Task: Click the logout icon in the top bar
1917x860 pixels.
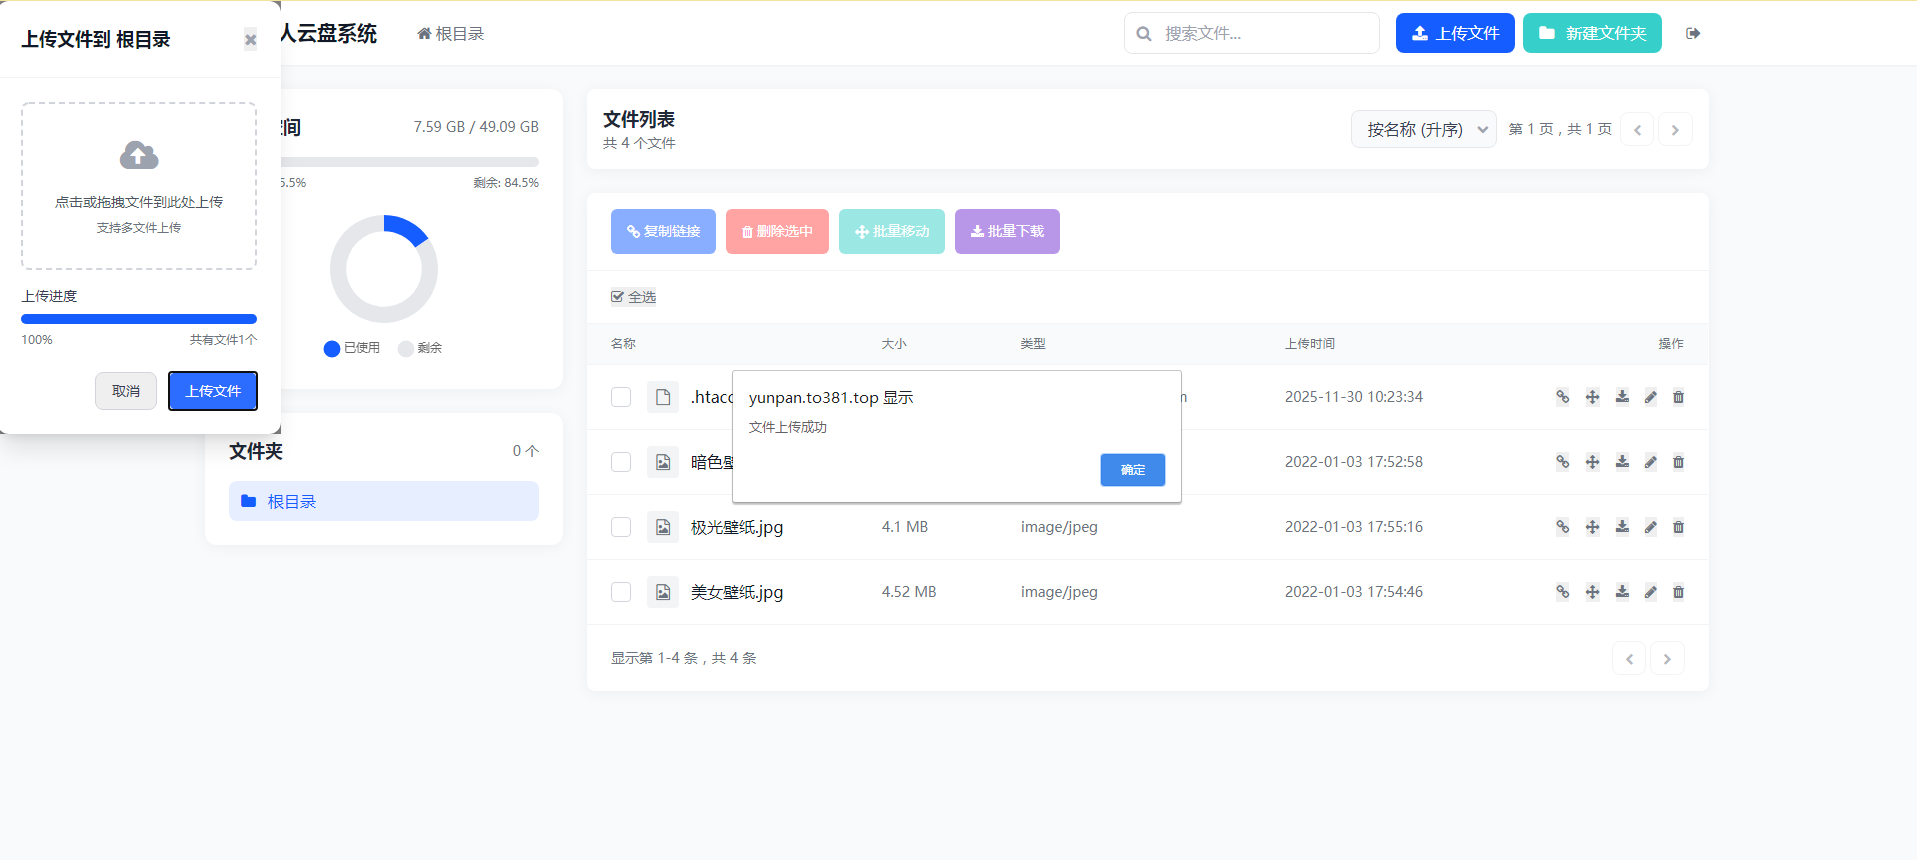Action: (1693, 34)
